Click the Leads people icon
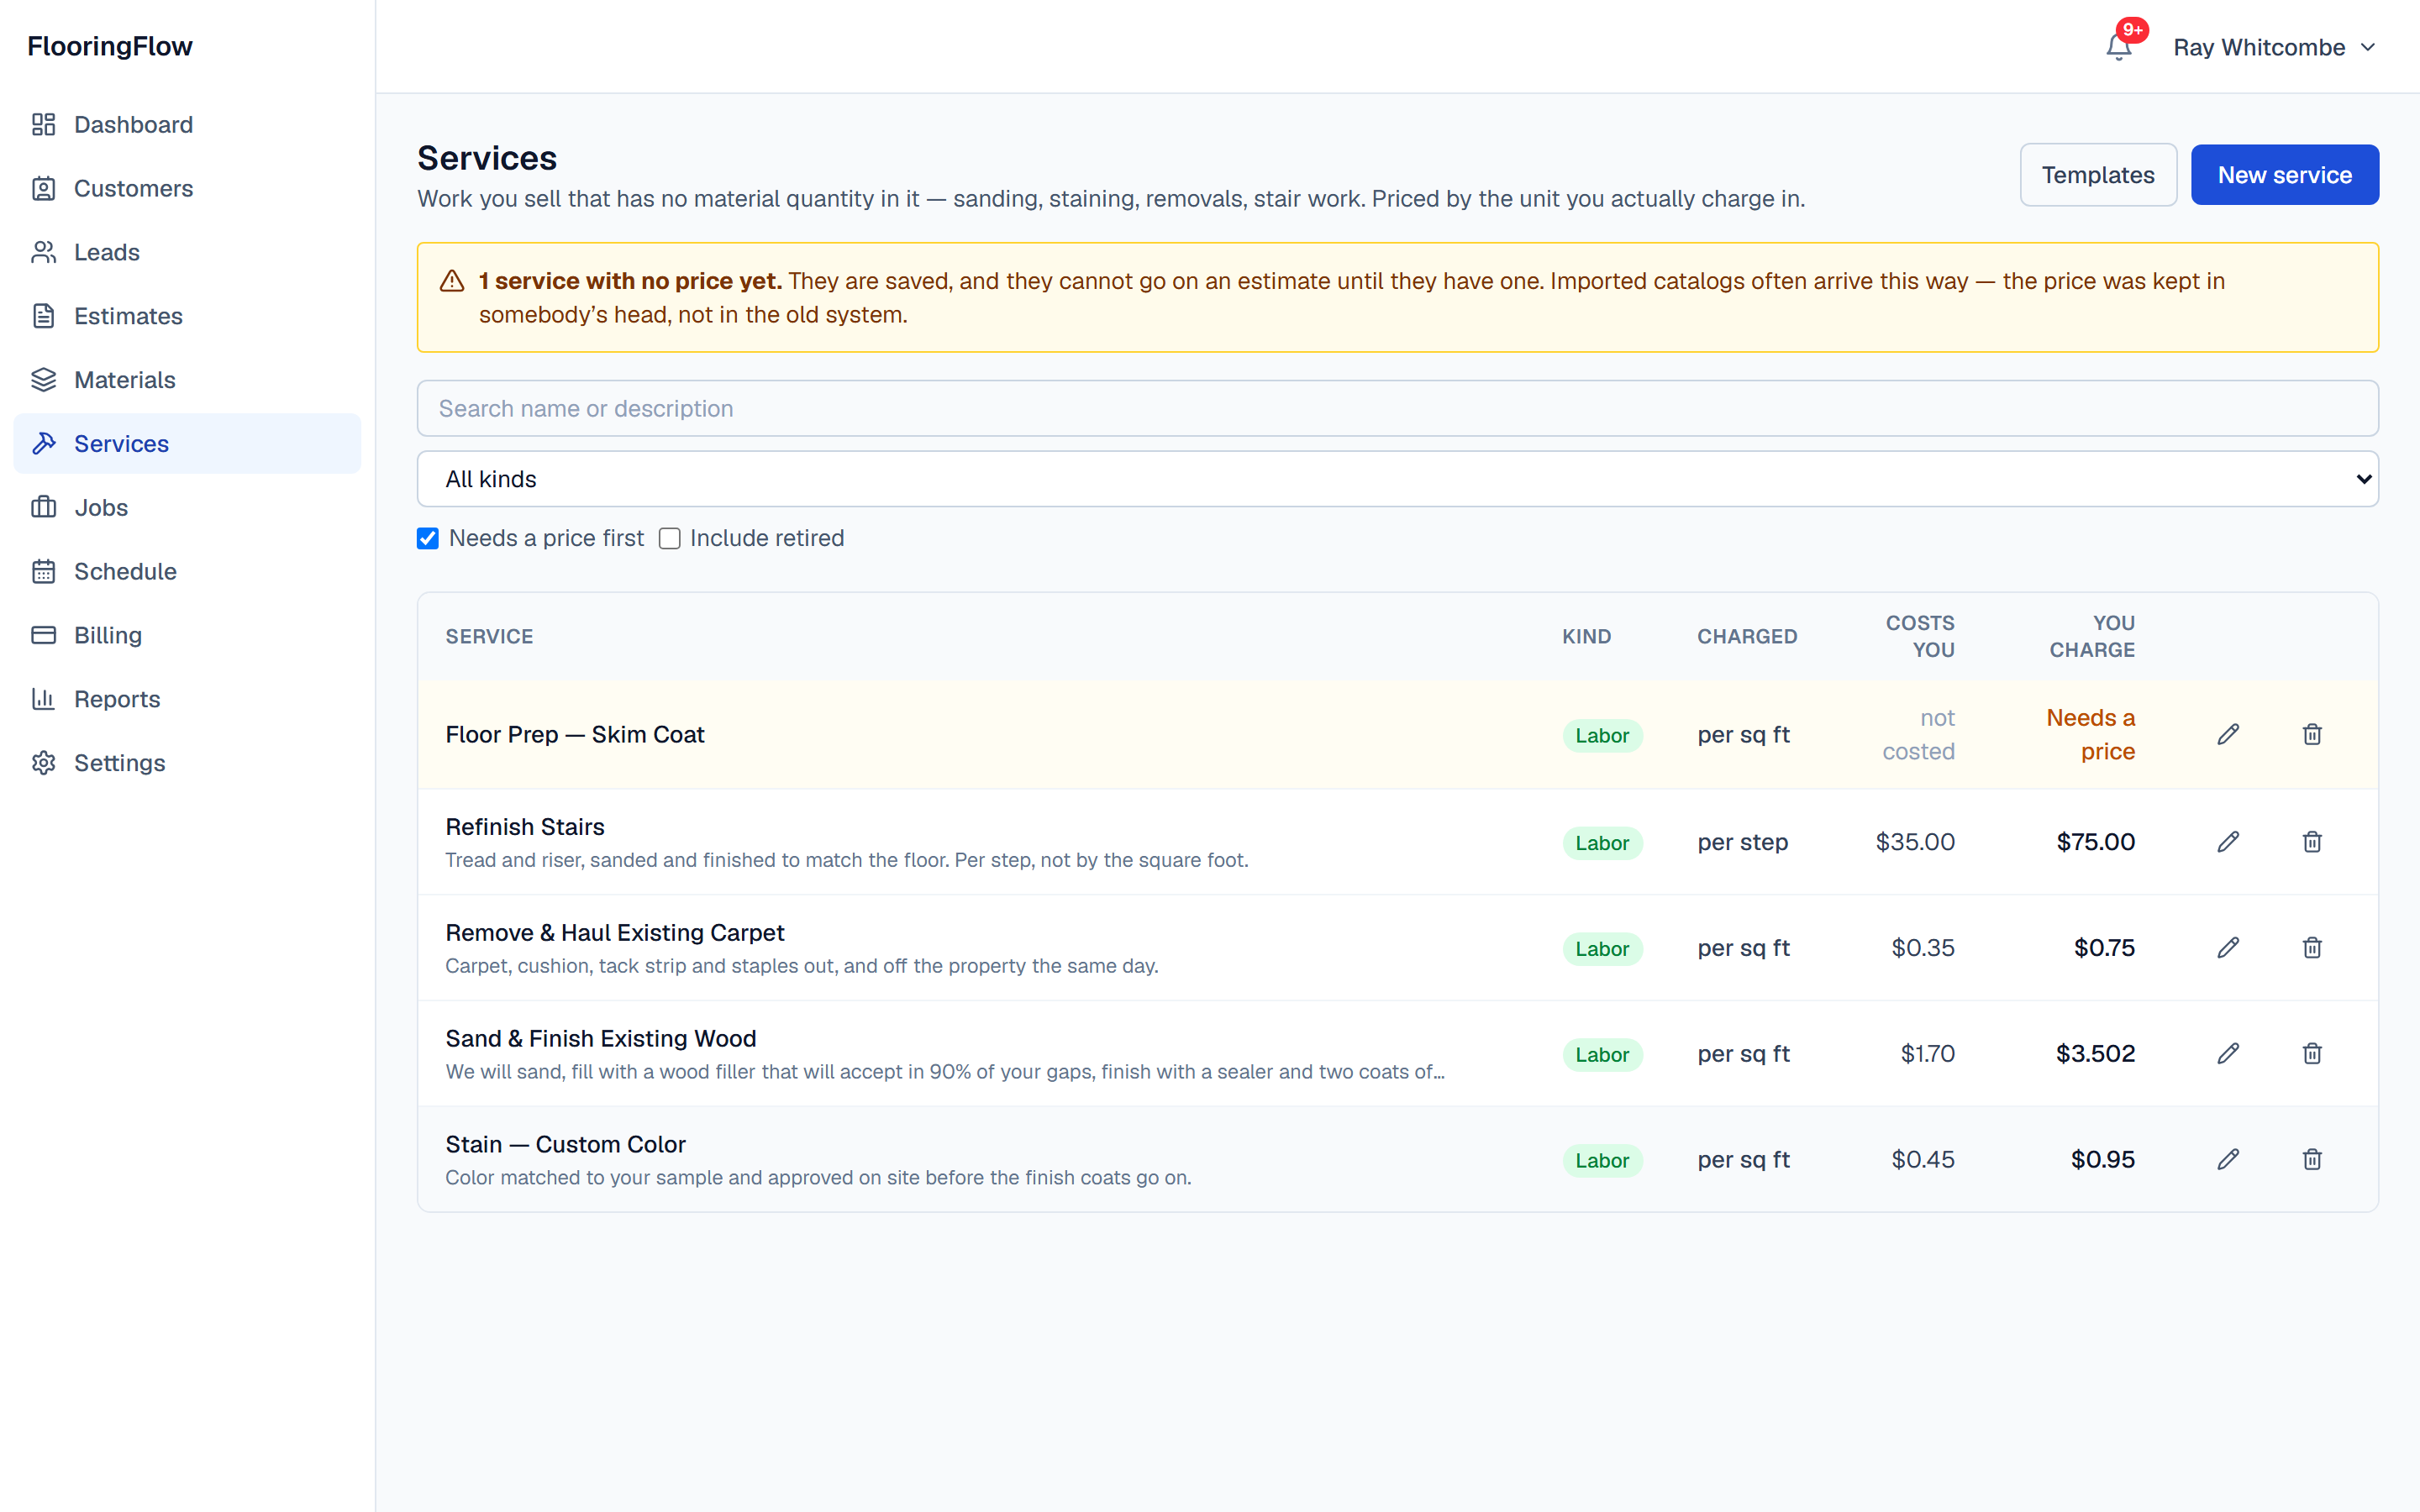The width and height of the screenshot is (2420, 1512). pos(43,252)
